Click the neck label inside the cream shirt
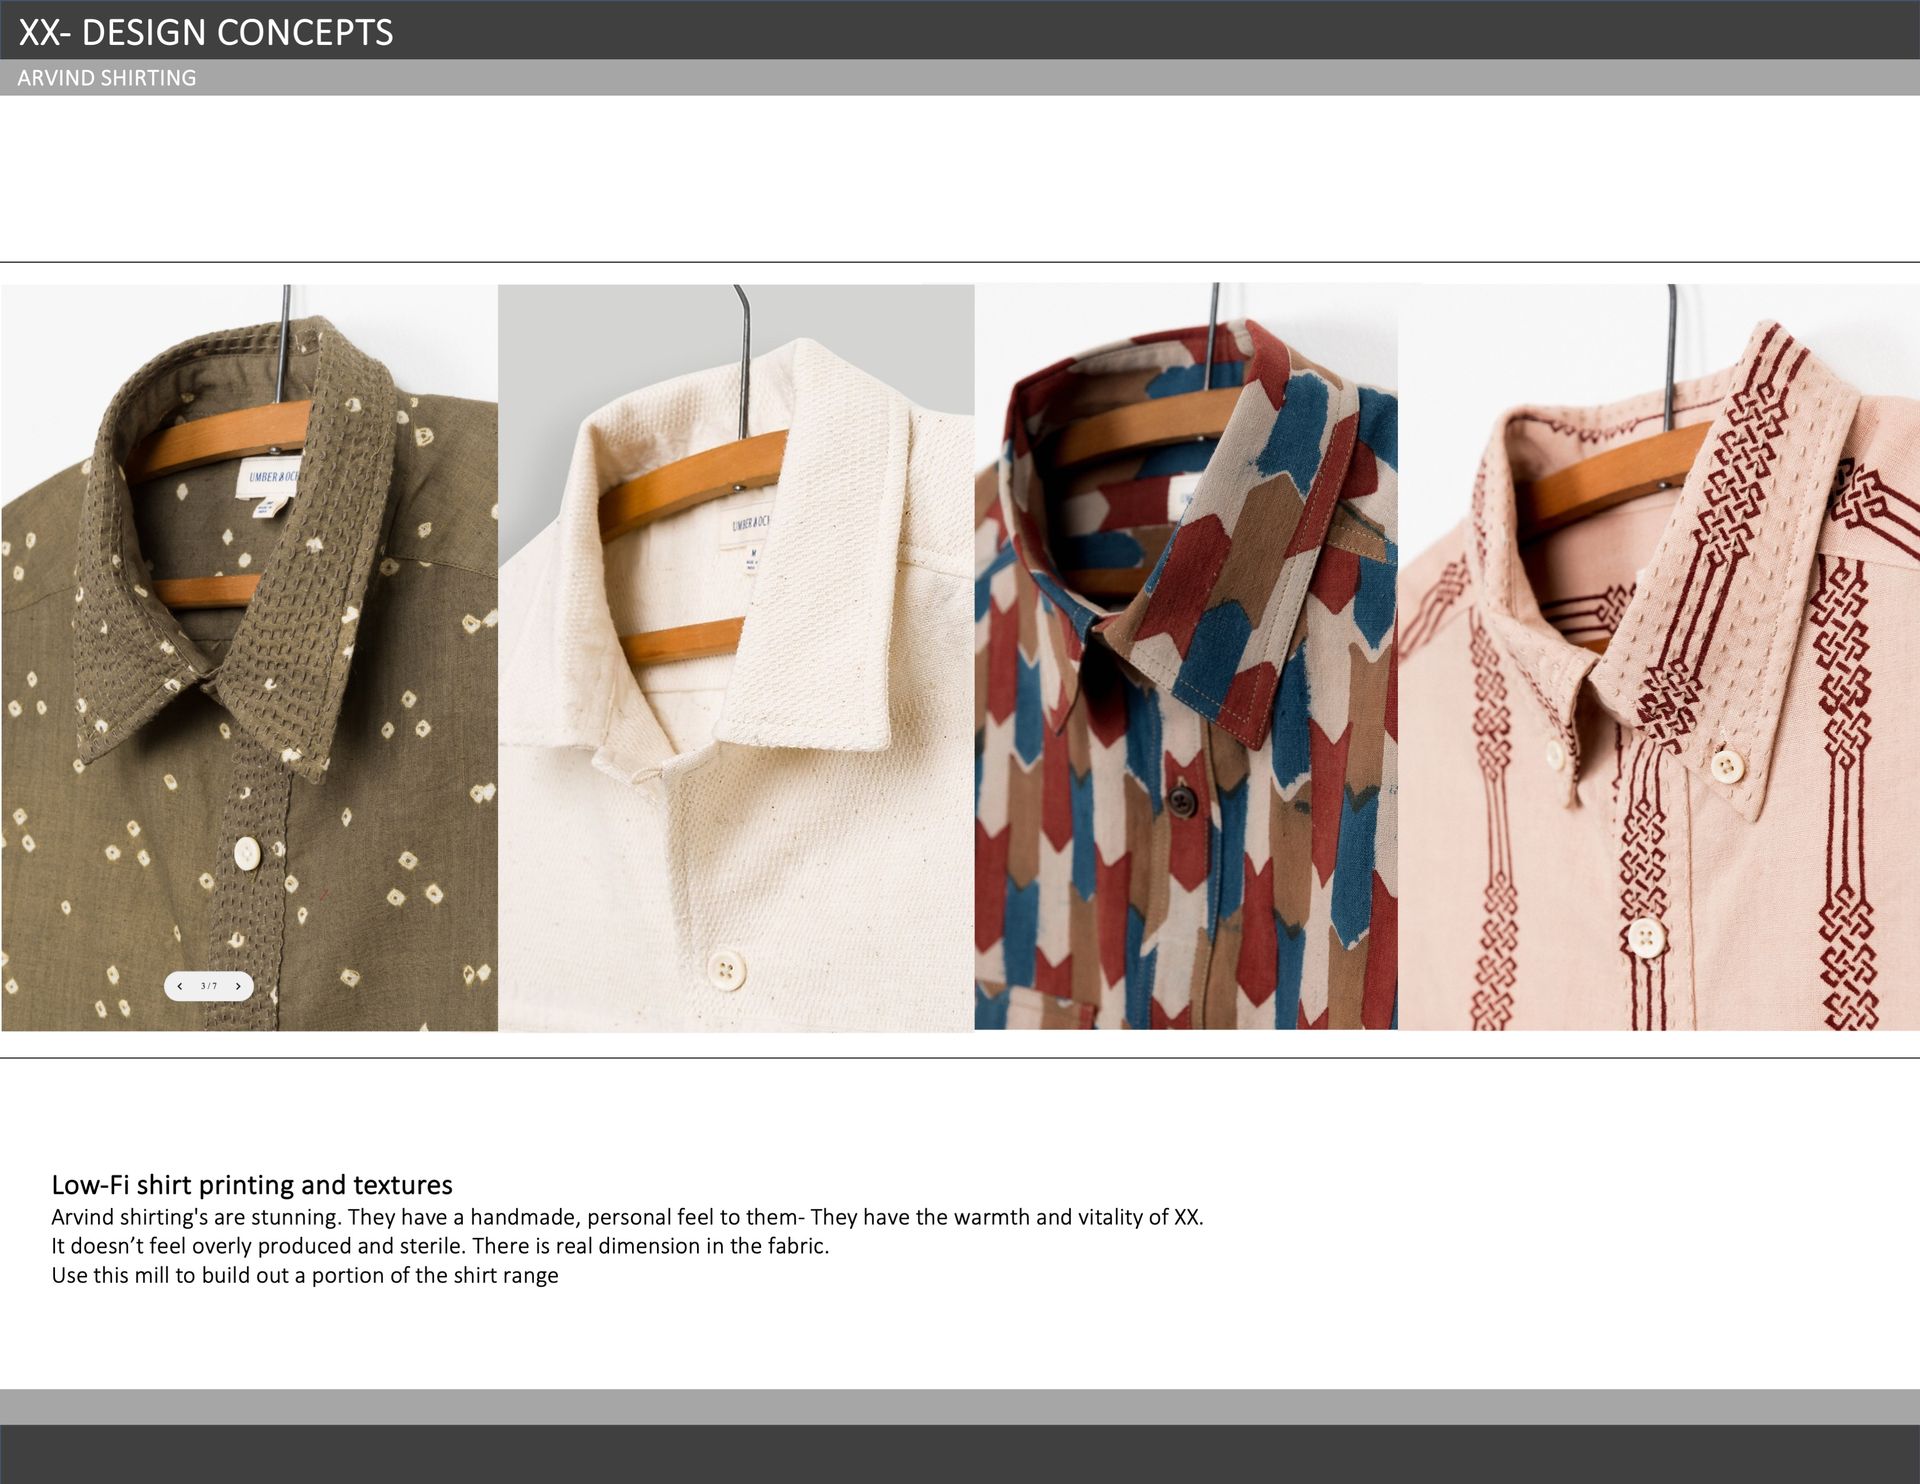 [750, 525]
